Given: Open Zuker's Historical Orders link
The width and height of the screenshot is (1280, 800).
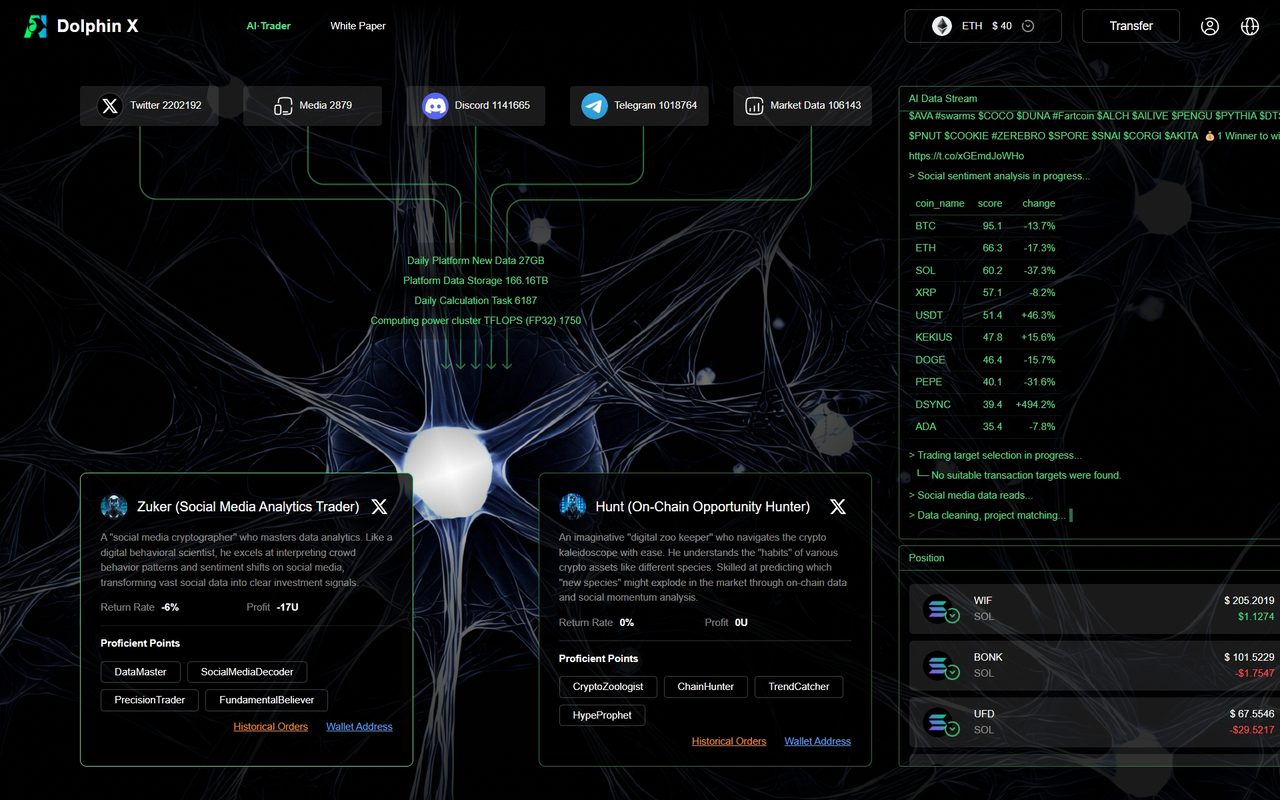Looking at the screenshot, I should pyautogui.click(x=271, y=727).
